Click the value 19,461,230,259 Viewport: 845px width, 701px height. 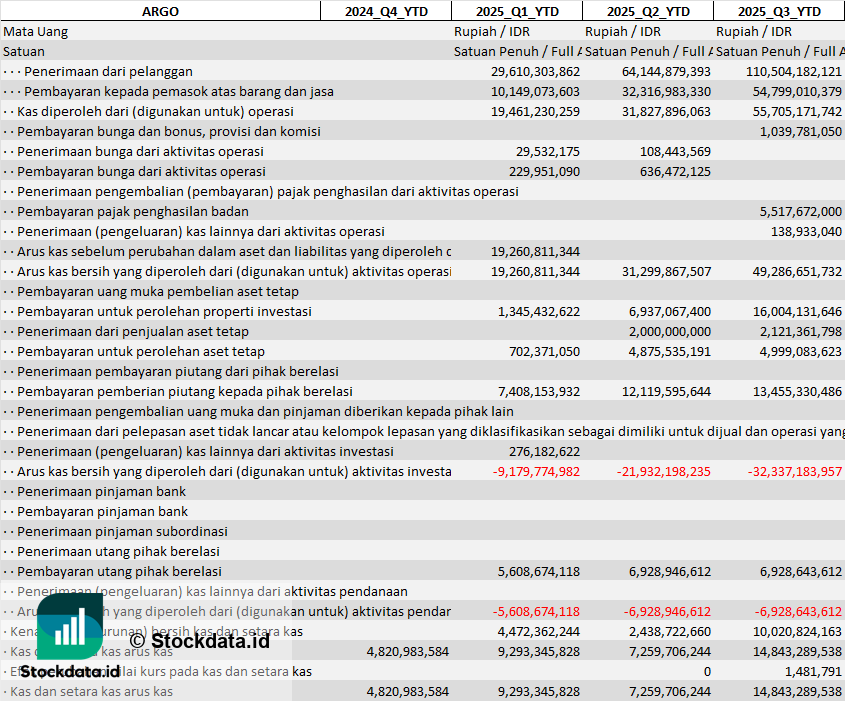coord(535,112)
